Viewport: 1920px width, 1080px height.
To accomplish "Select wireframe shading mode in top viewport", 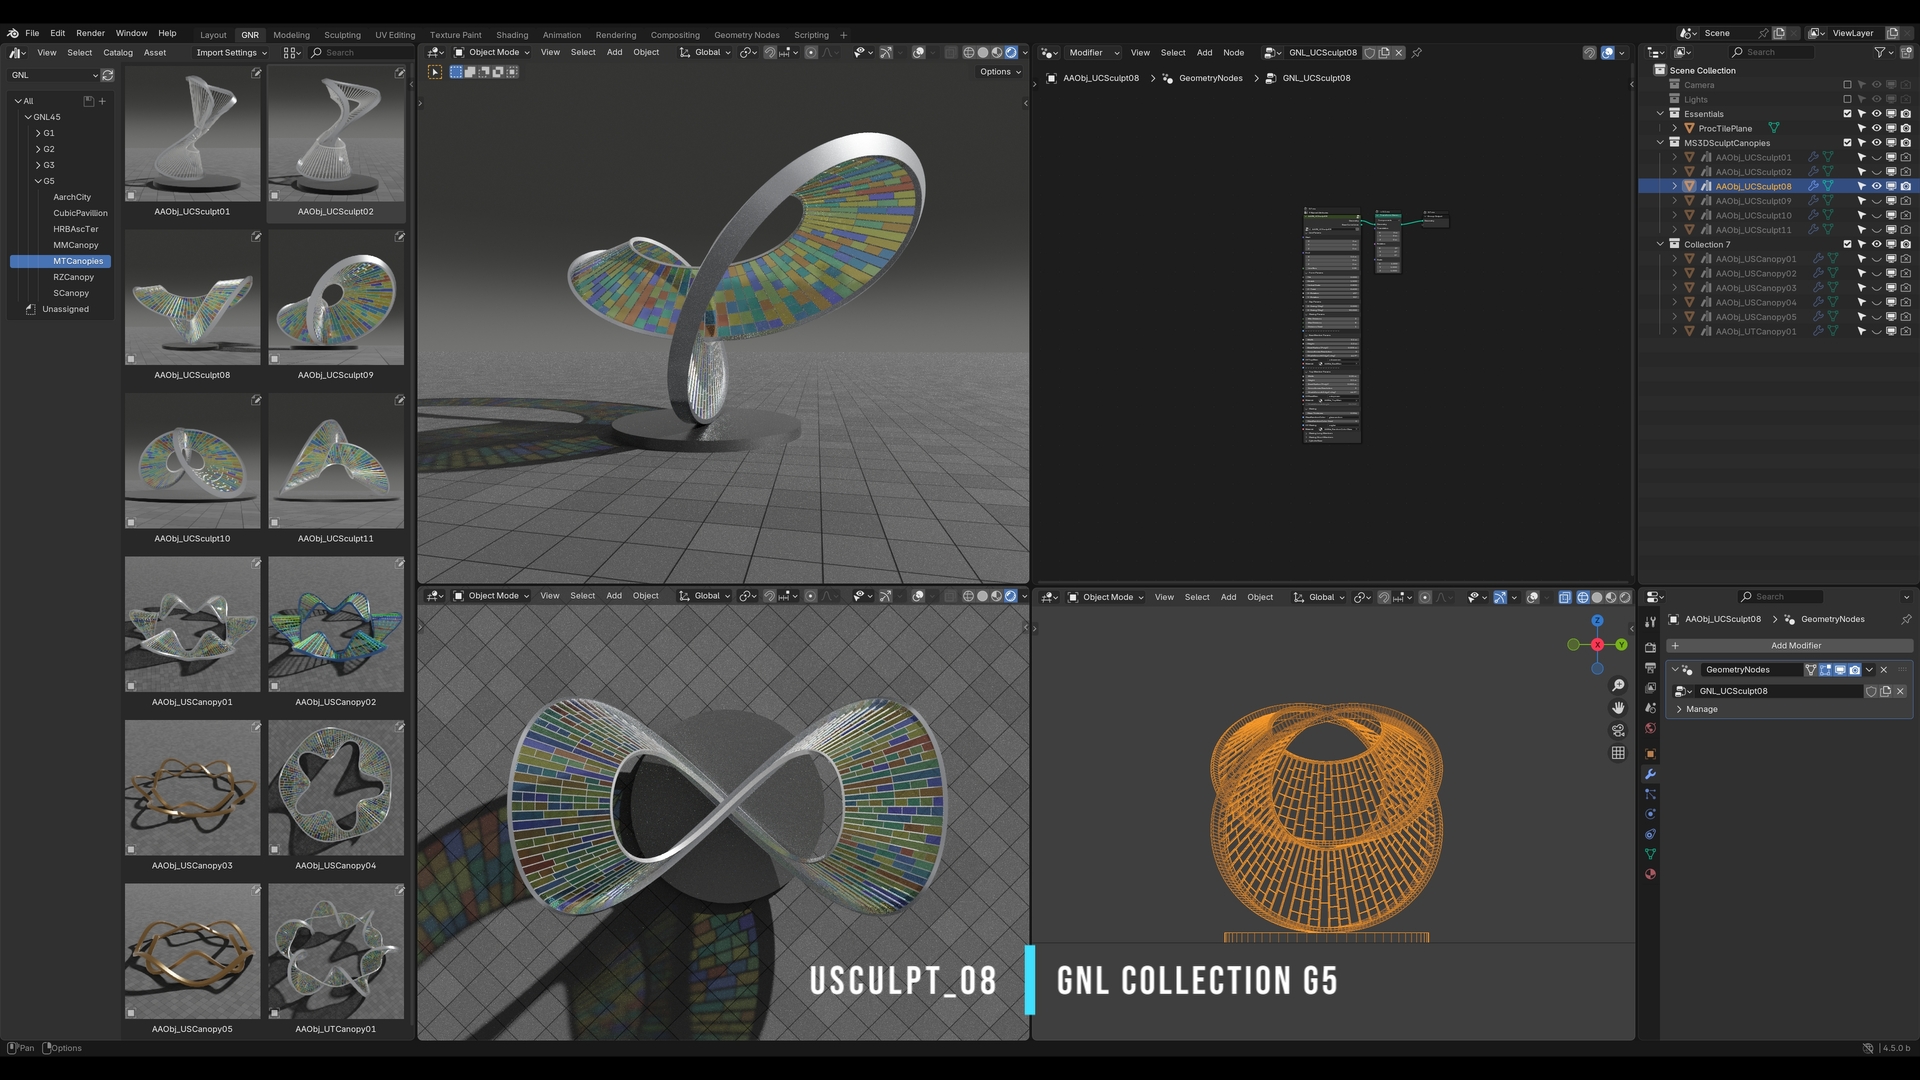I will (x=969, y=53).
